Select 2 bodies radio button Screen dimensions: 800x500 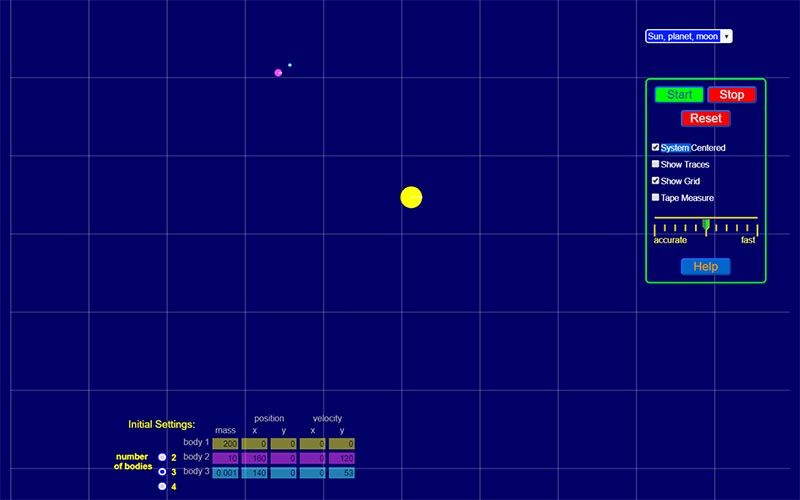(162, 457)
